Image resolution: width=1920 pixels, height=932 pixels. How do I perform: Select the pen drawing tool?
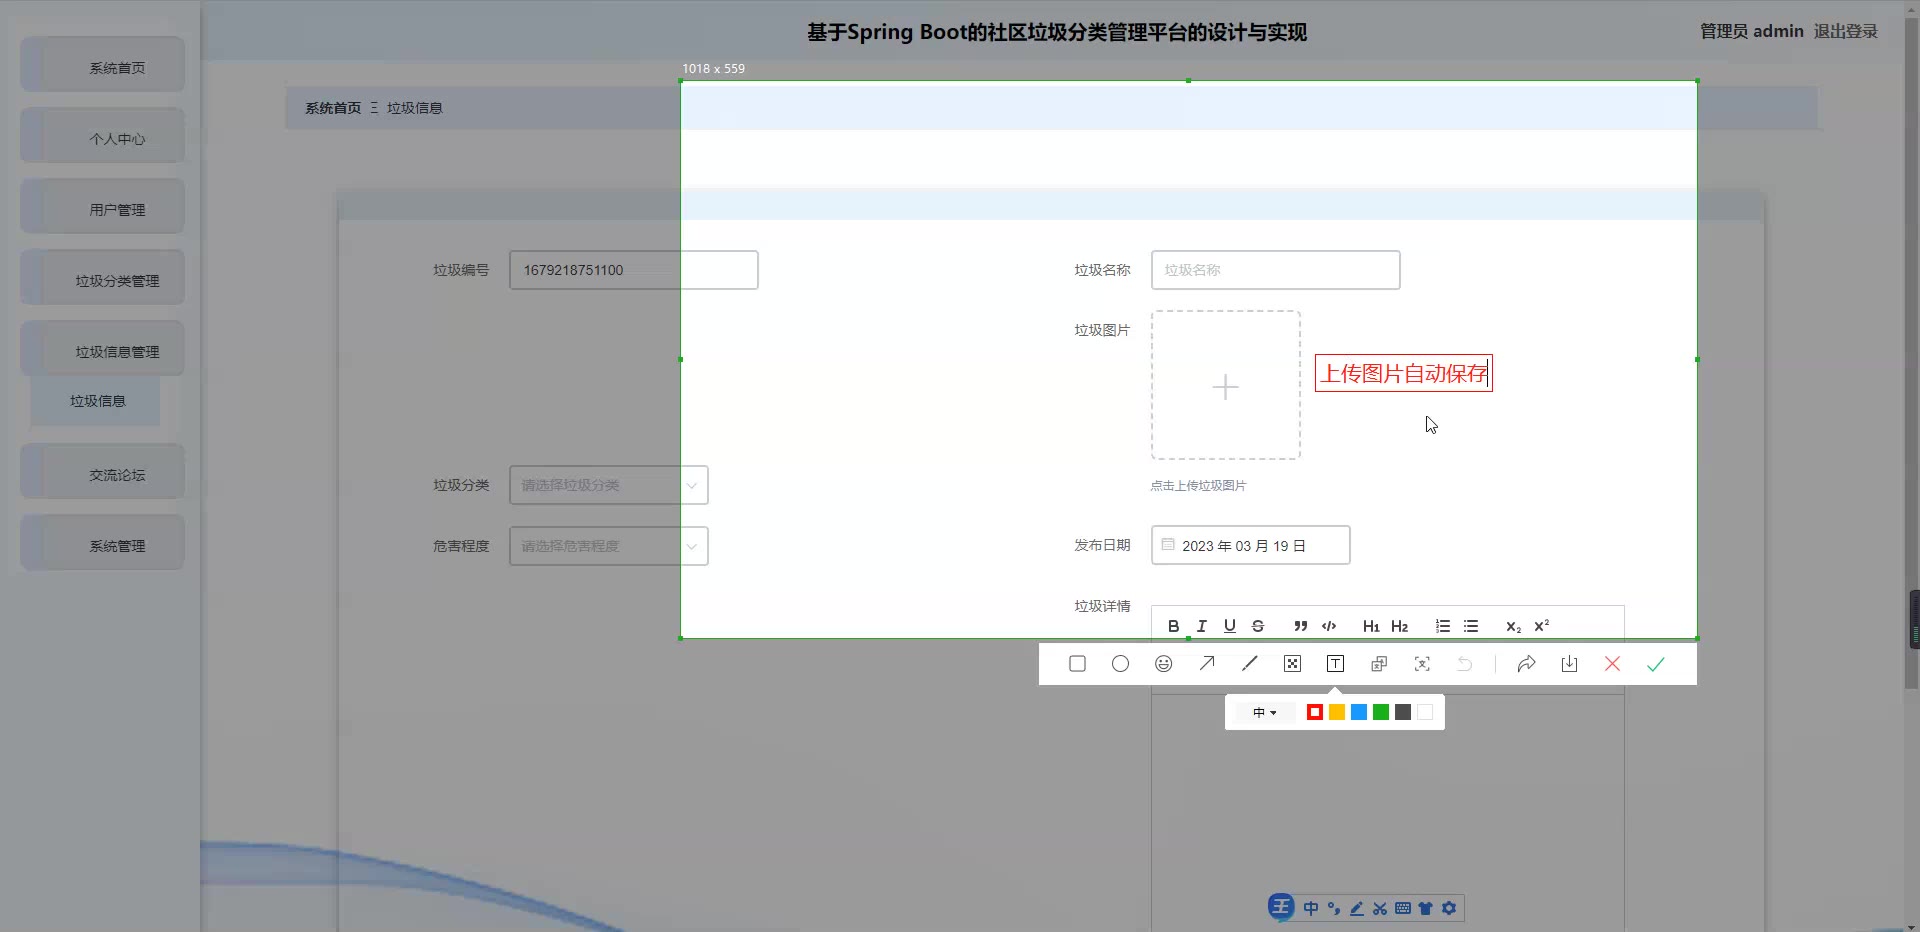(x=1250, y=664)
